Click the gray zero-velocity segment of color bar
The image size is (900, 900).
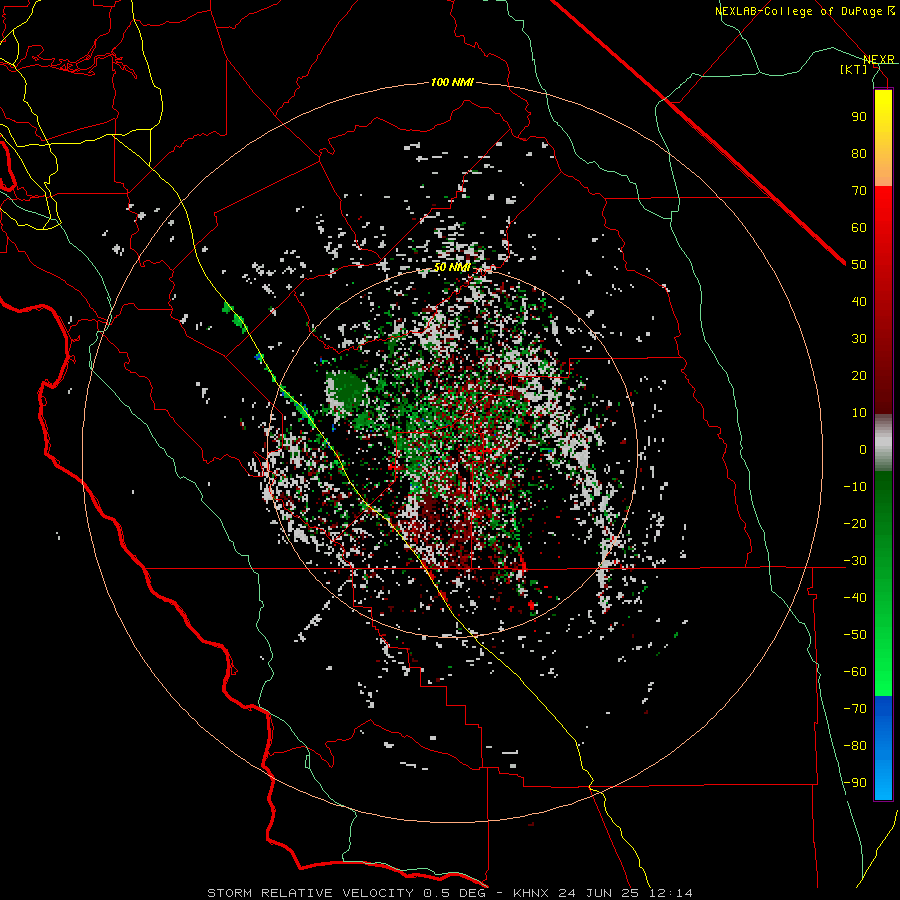tap(883, 443)
